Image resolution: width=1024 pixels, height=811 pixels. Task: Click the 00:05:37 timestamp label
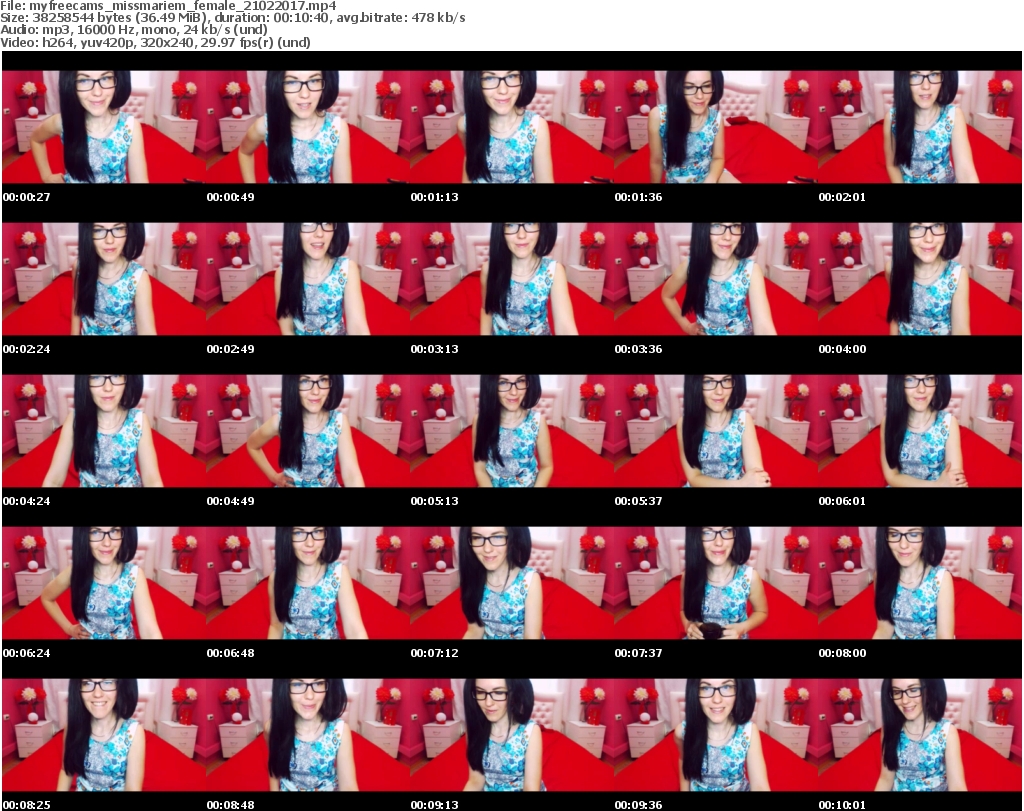click(x=638, y=501)
